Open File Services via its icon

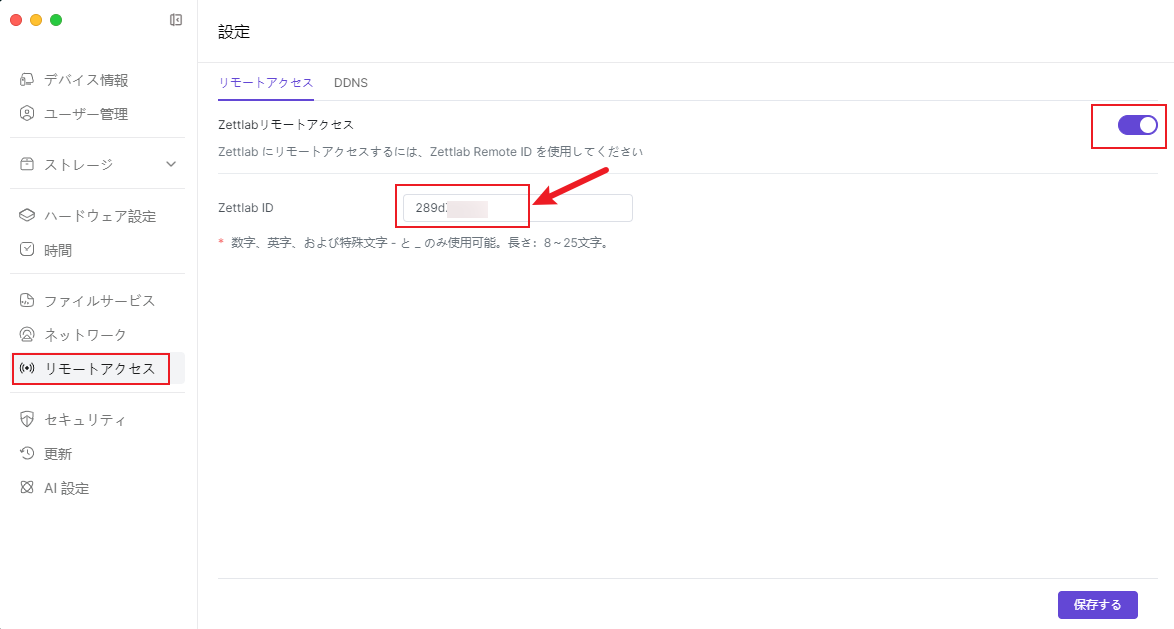(x=28, y=300)
